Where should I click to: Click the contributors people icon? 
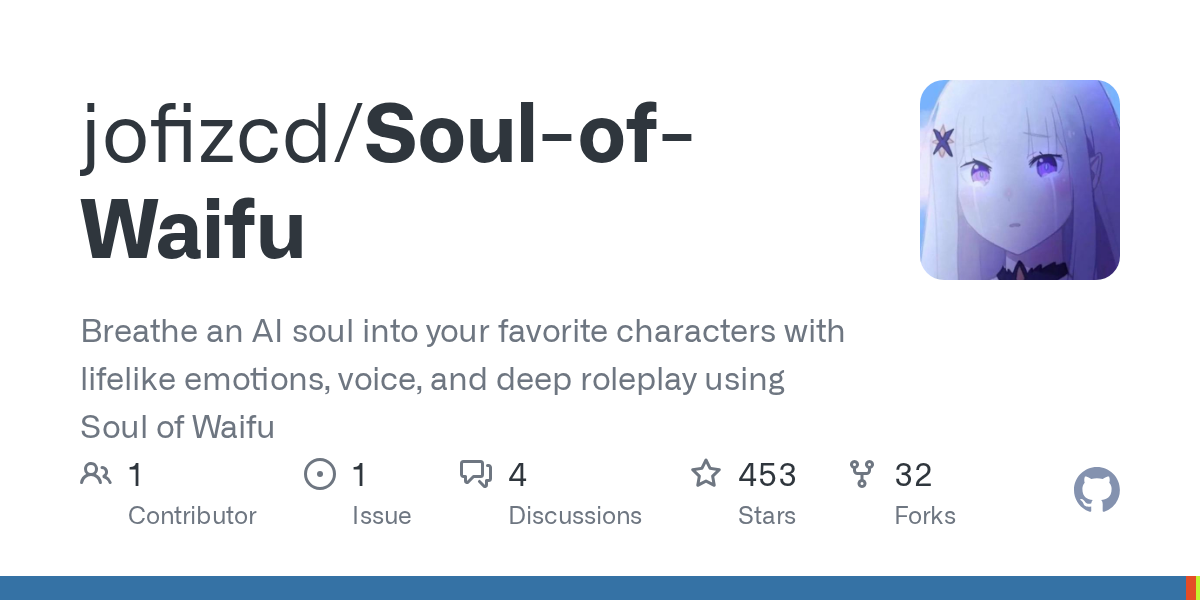96,473
